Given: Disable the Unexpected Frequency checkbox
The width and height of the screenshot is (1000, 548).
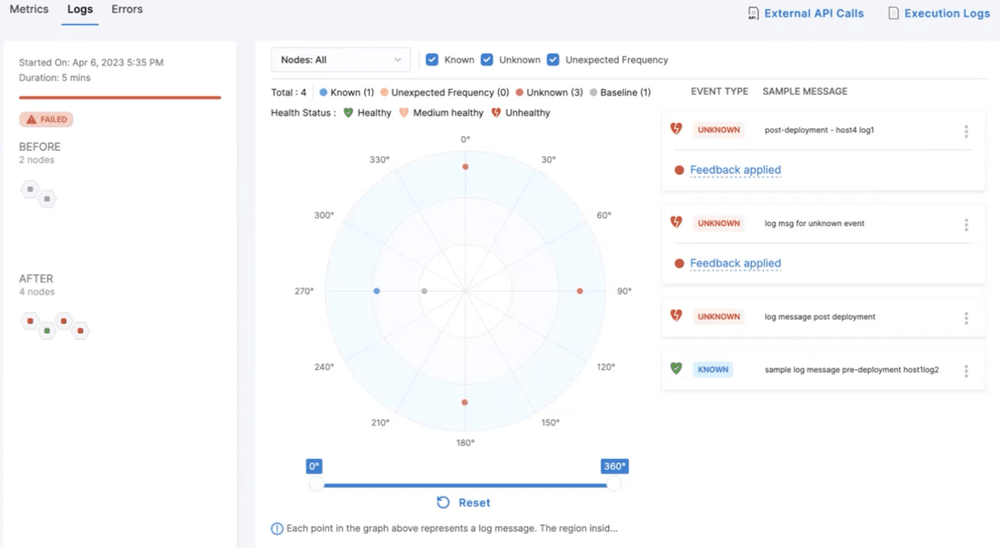Looking at the screenshot, I should point(554,60).
